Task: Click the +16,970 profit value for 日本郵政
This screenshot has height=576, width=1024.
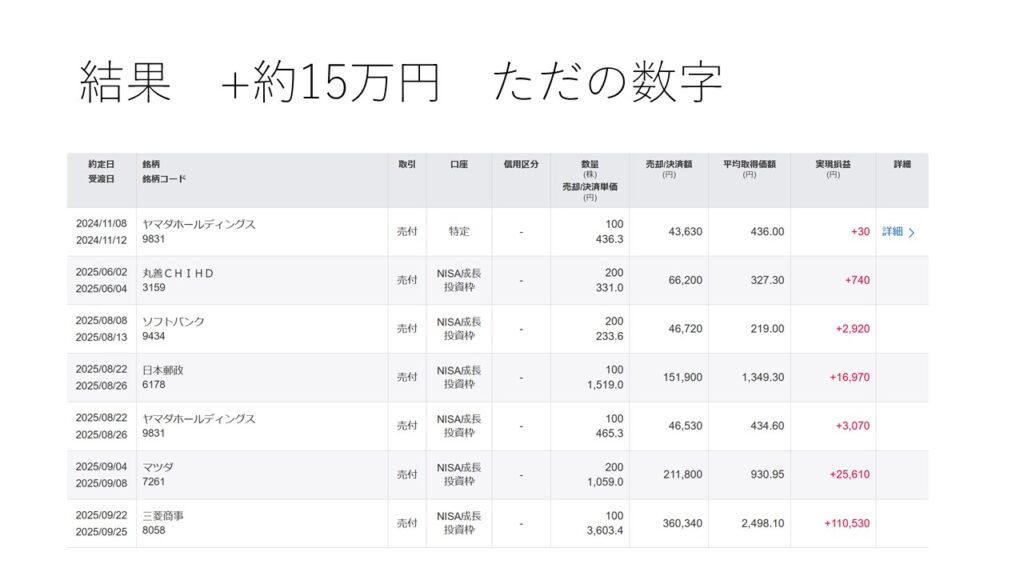Action: (849, 378)
